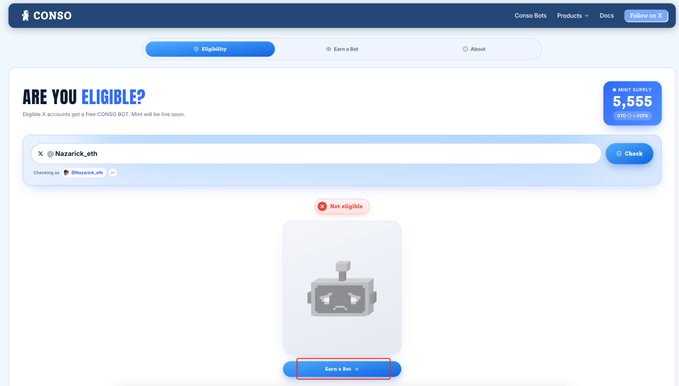Click the Mint Supply 5,555 card

click(x=632, y=103)
